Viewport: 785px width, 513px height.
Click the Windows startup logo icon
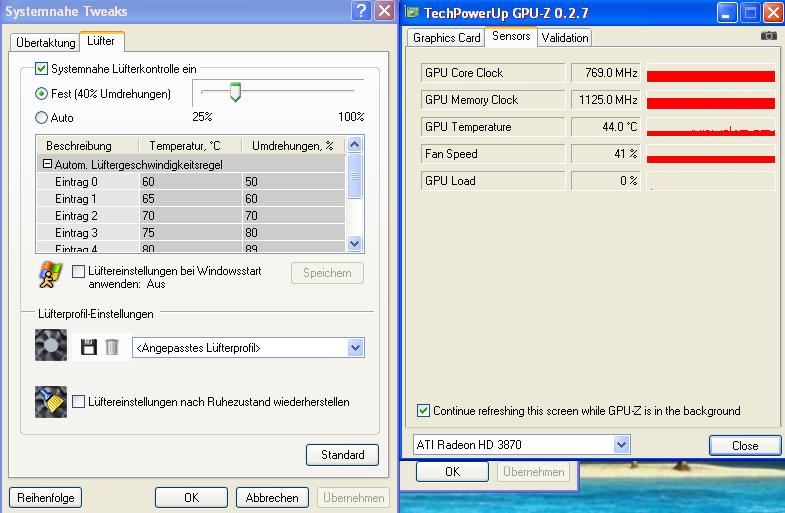[x=51, y=275]
